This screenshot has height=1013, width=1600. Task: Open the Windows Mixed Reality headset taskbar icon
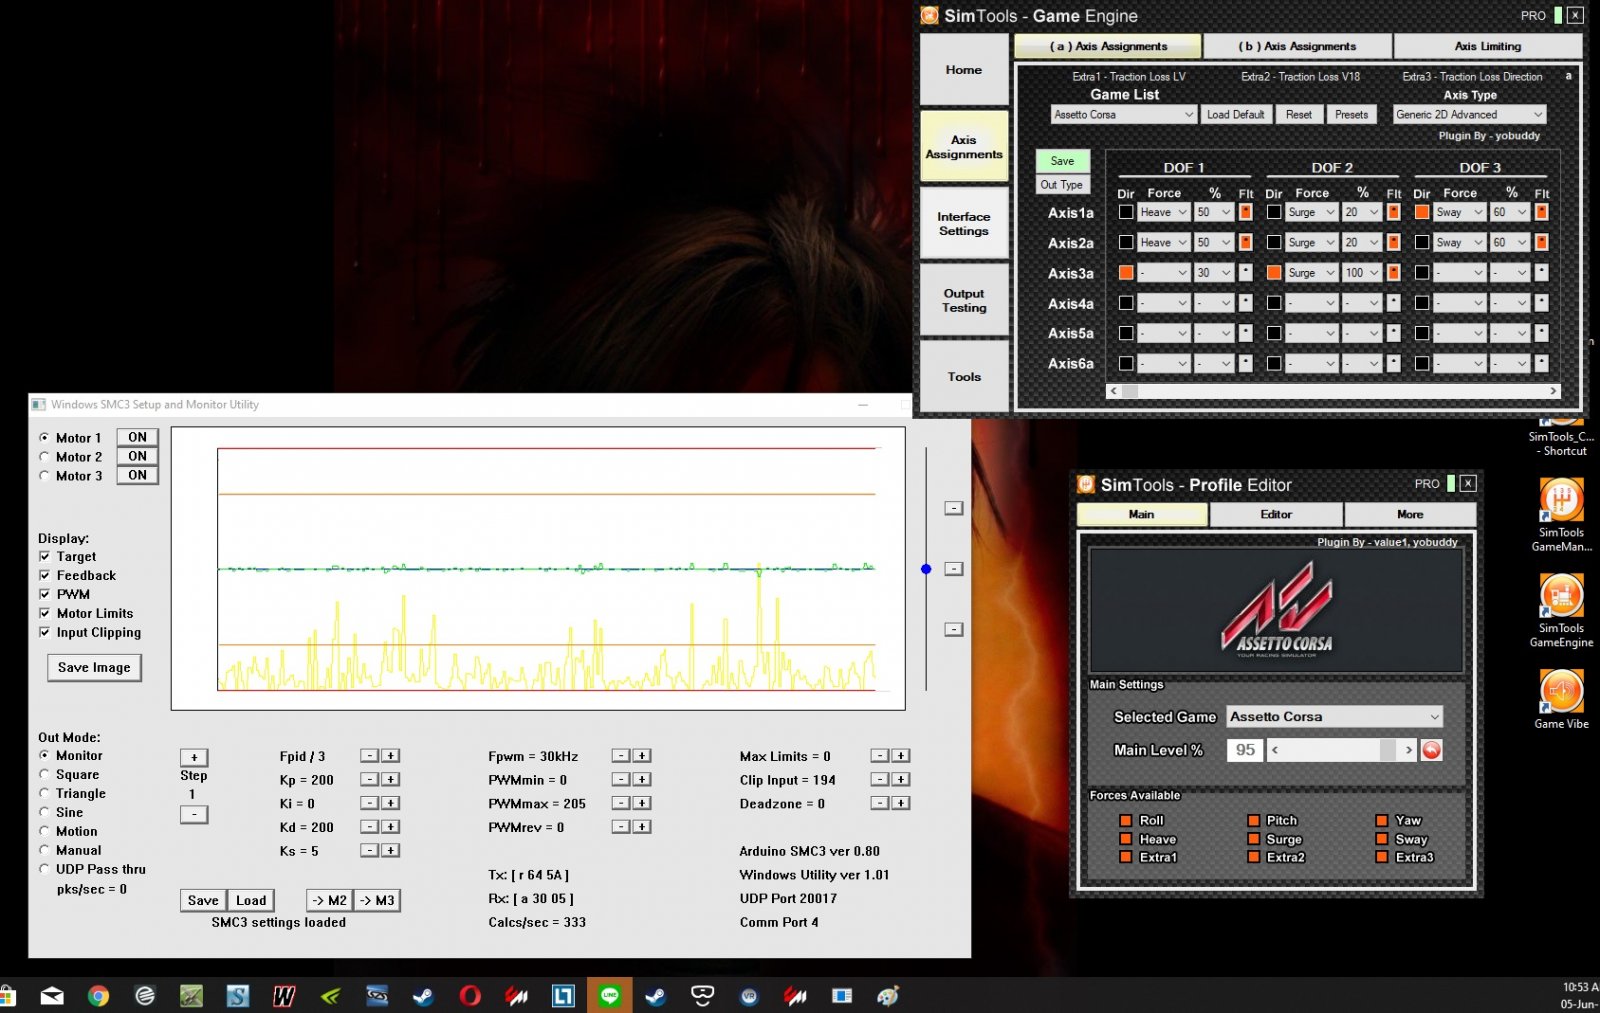(x=702, y=996)
